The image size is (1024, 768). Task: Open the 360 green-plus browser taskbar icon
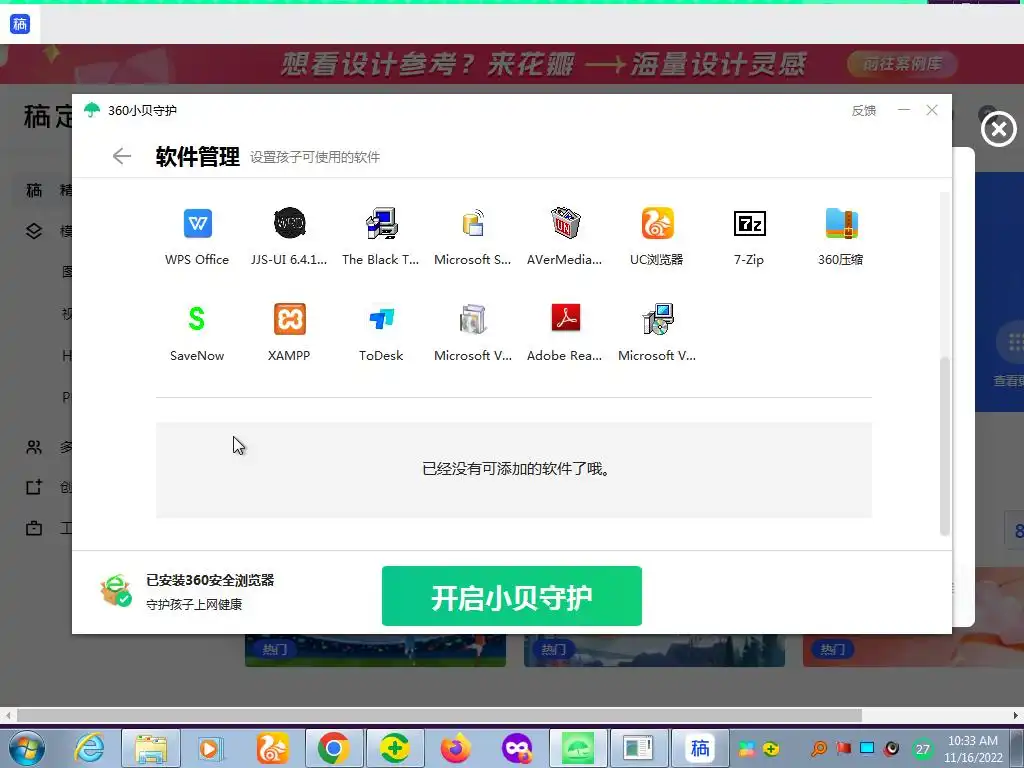tap(394, 748)
